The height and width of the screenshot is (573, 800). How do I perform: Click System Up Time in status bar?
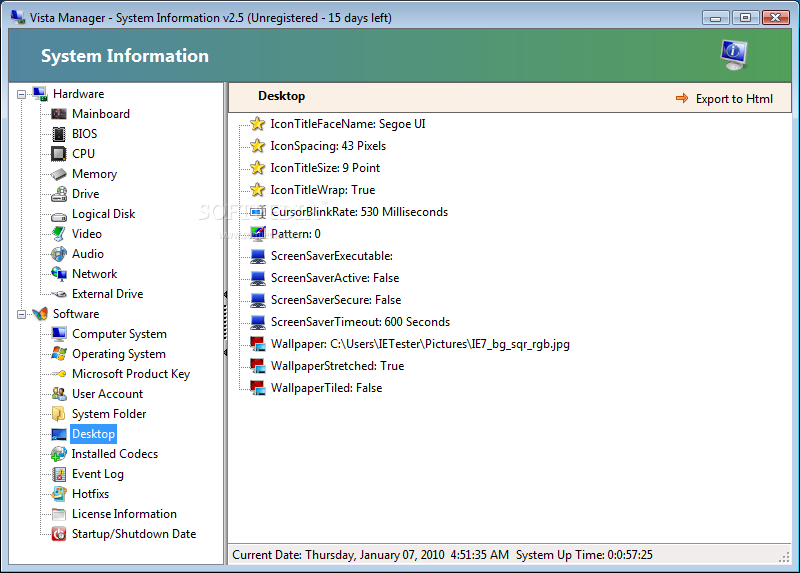tap(584, 555)
